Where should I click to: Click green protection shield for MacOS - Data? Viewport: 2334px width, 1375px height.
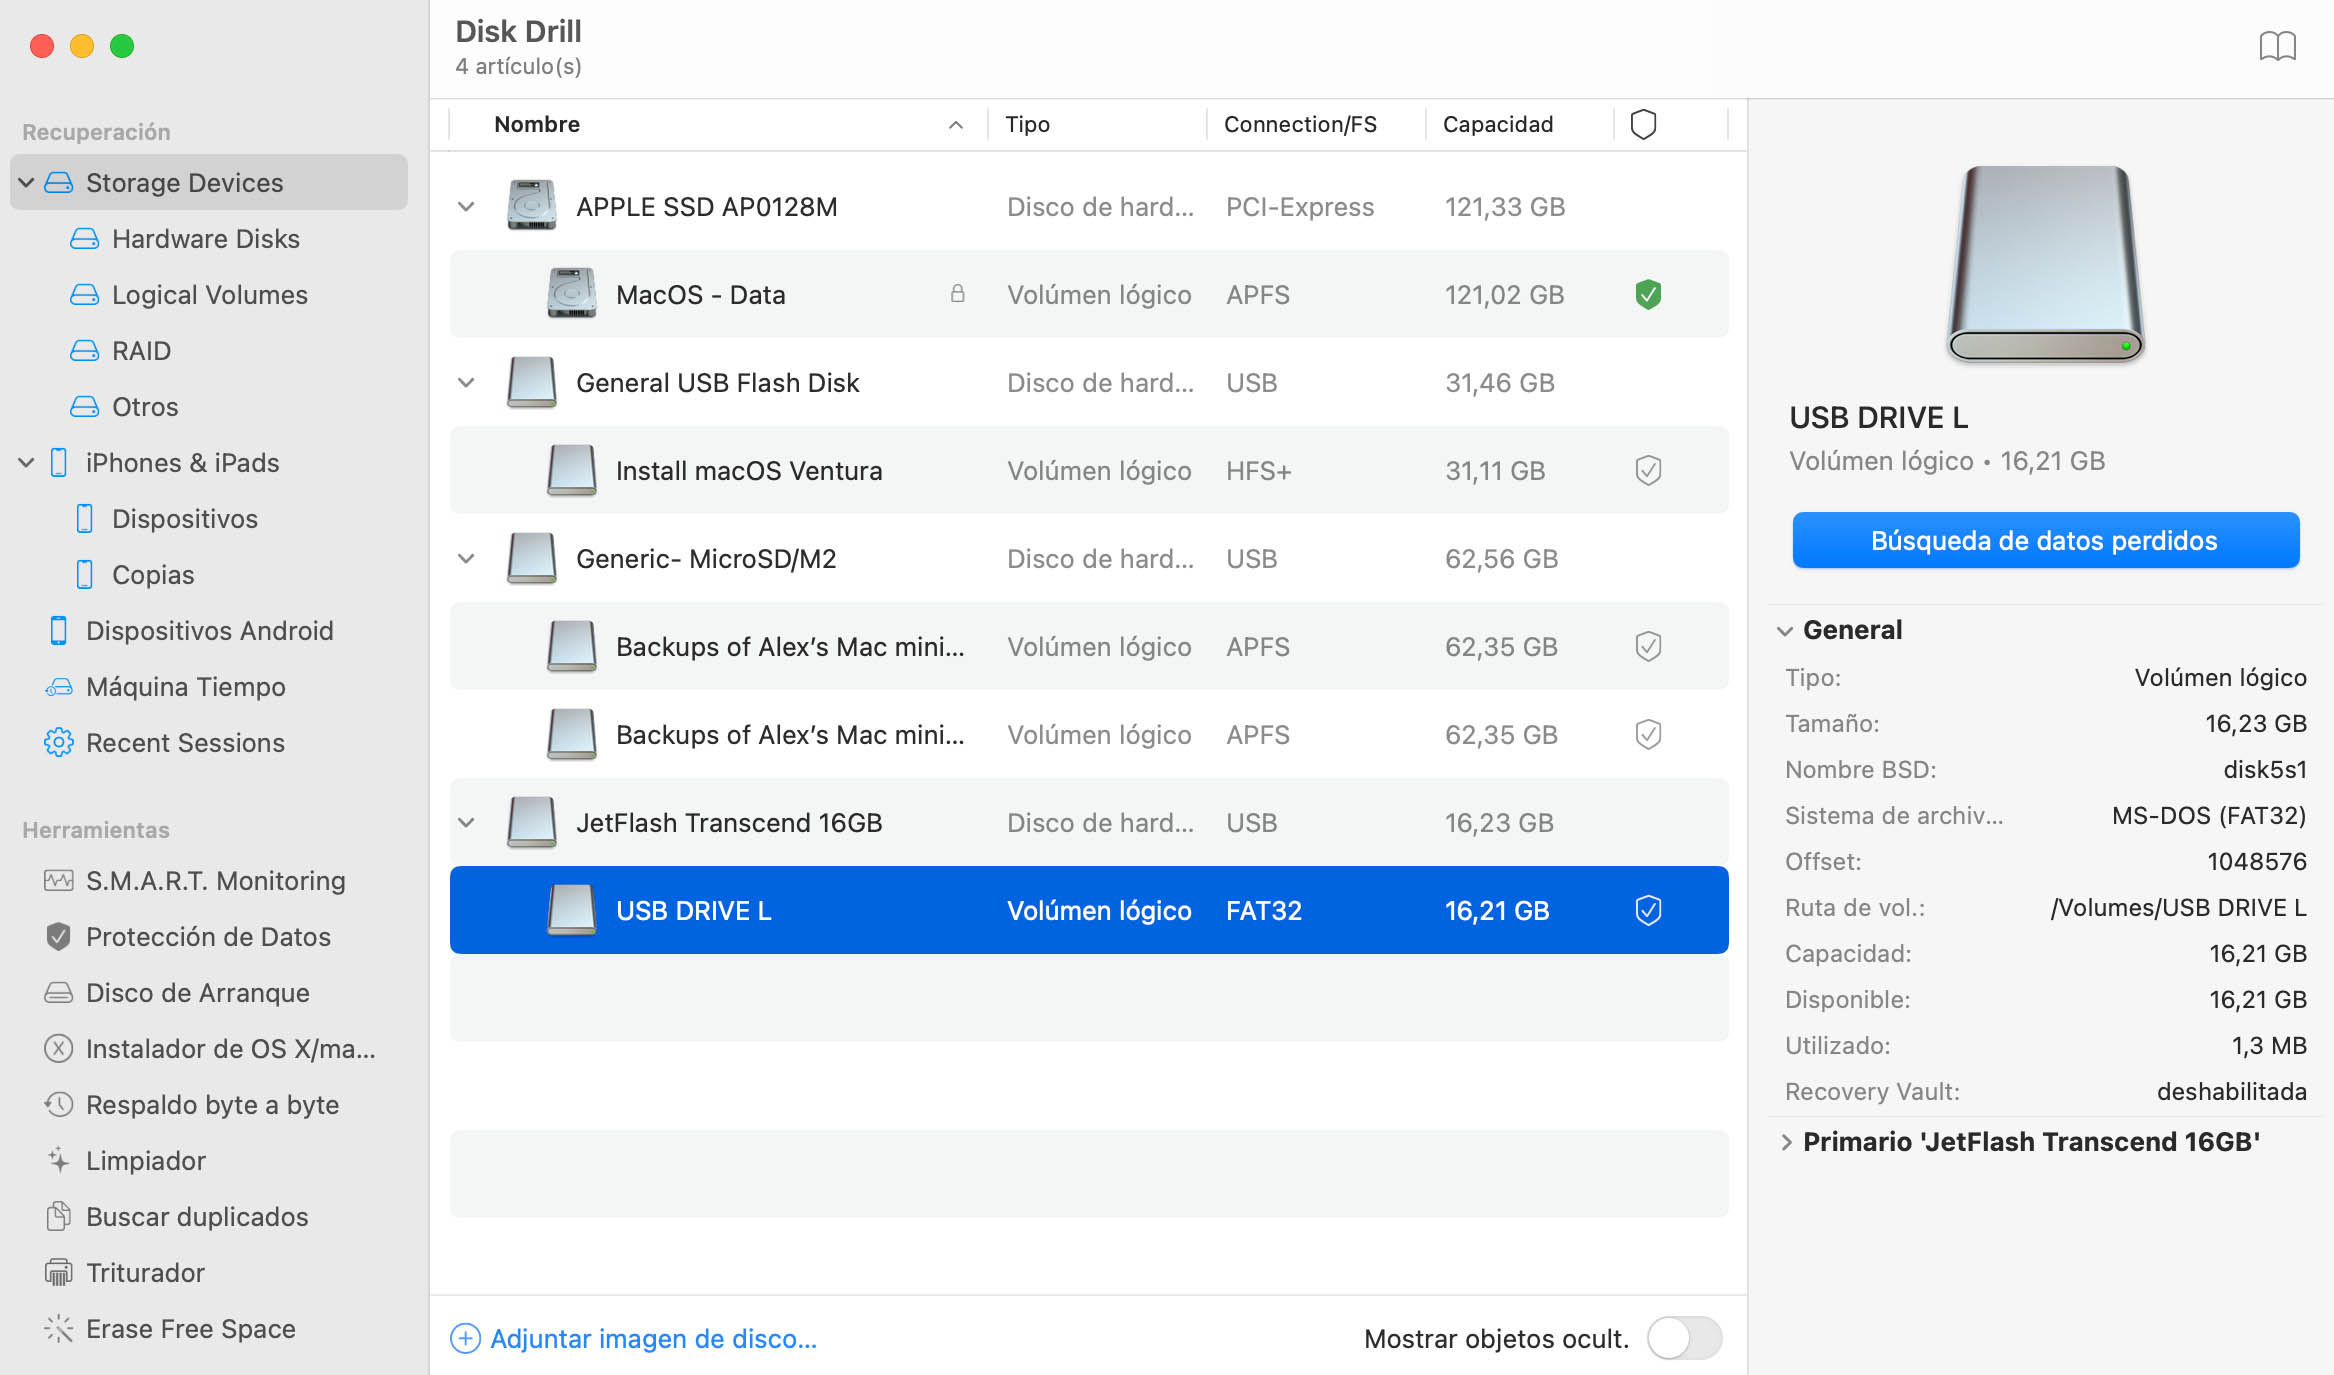tap(1648, 294)
